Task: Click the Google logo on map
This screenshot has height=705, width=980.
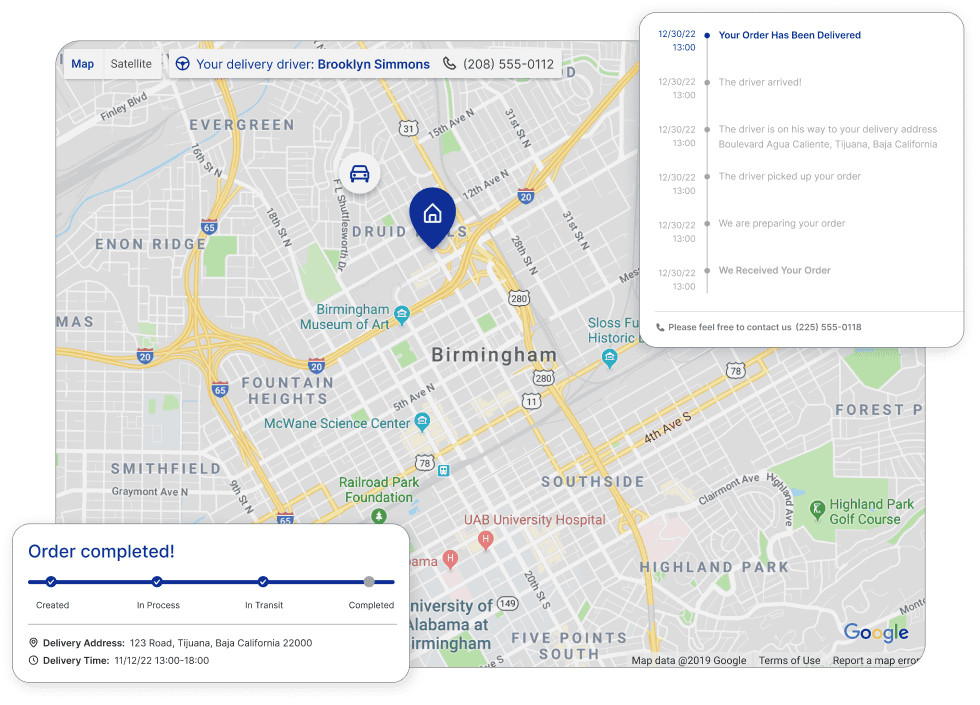Action: coord(876,632)
